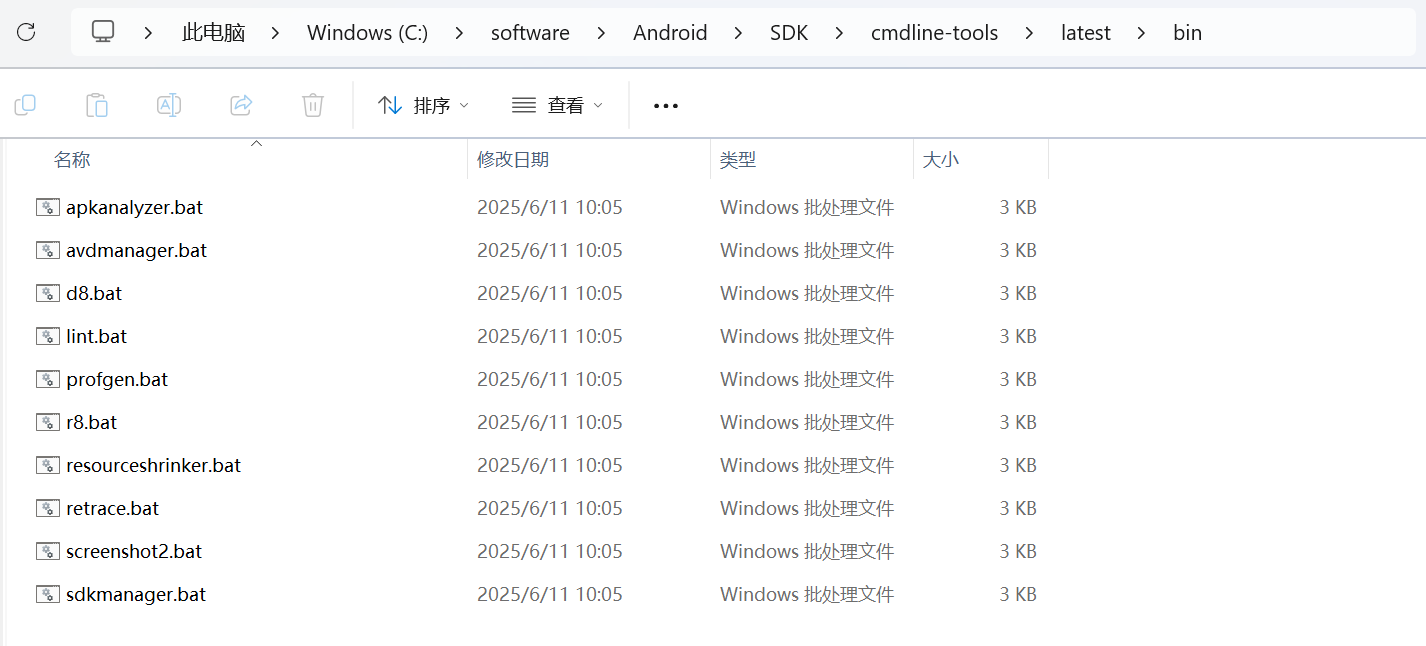Go to the SDK breadcrumb folder

(x=789, y=33)
